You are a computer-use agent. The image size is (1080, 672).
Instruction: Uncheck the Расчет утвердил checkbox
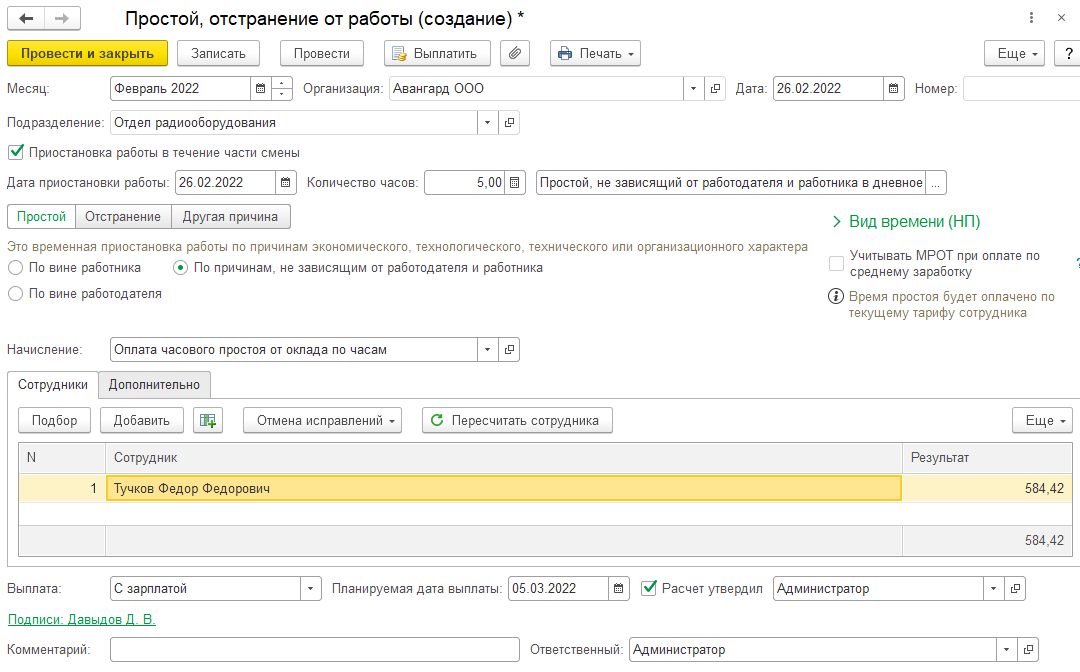[649, 588]
